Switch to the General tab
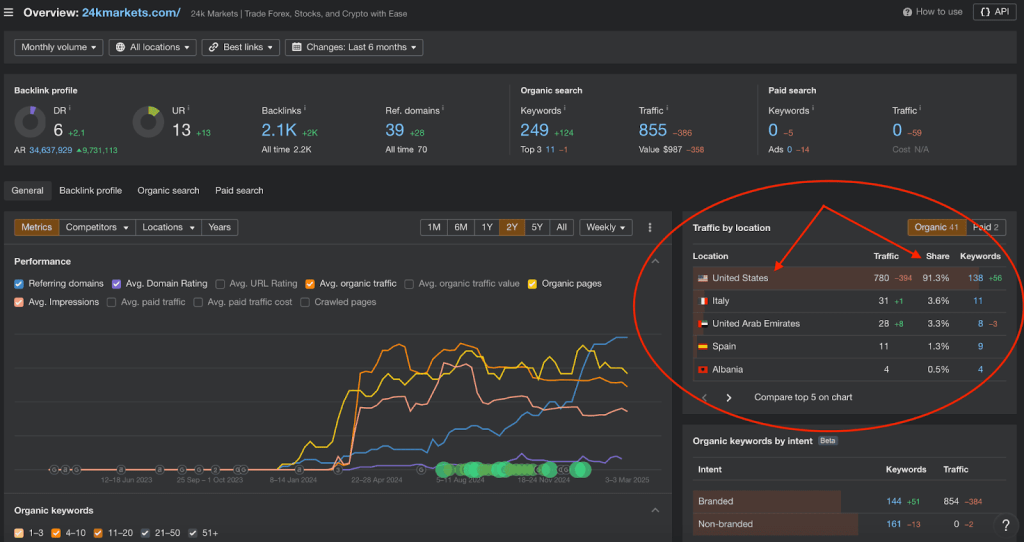Screen dimensions: 1024x542 tap(27, 191)
